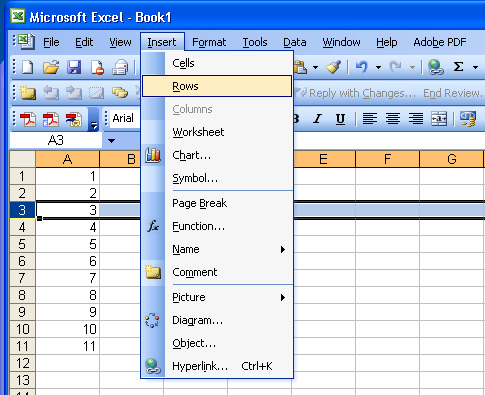Click the A3 Name Box field
Image resolution: width=485 pixels, height=395 pixels.
tap(56, 141)
